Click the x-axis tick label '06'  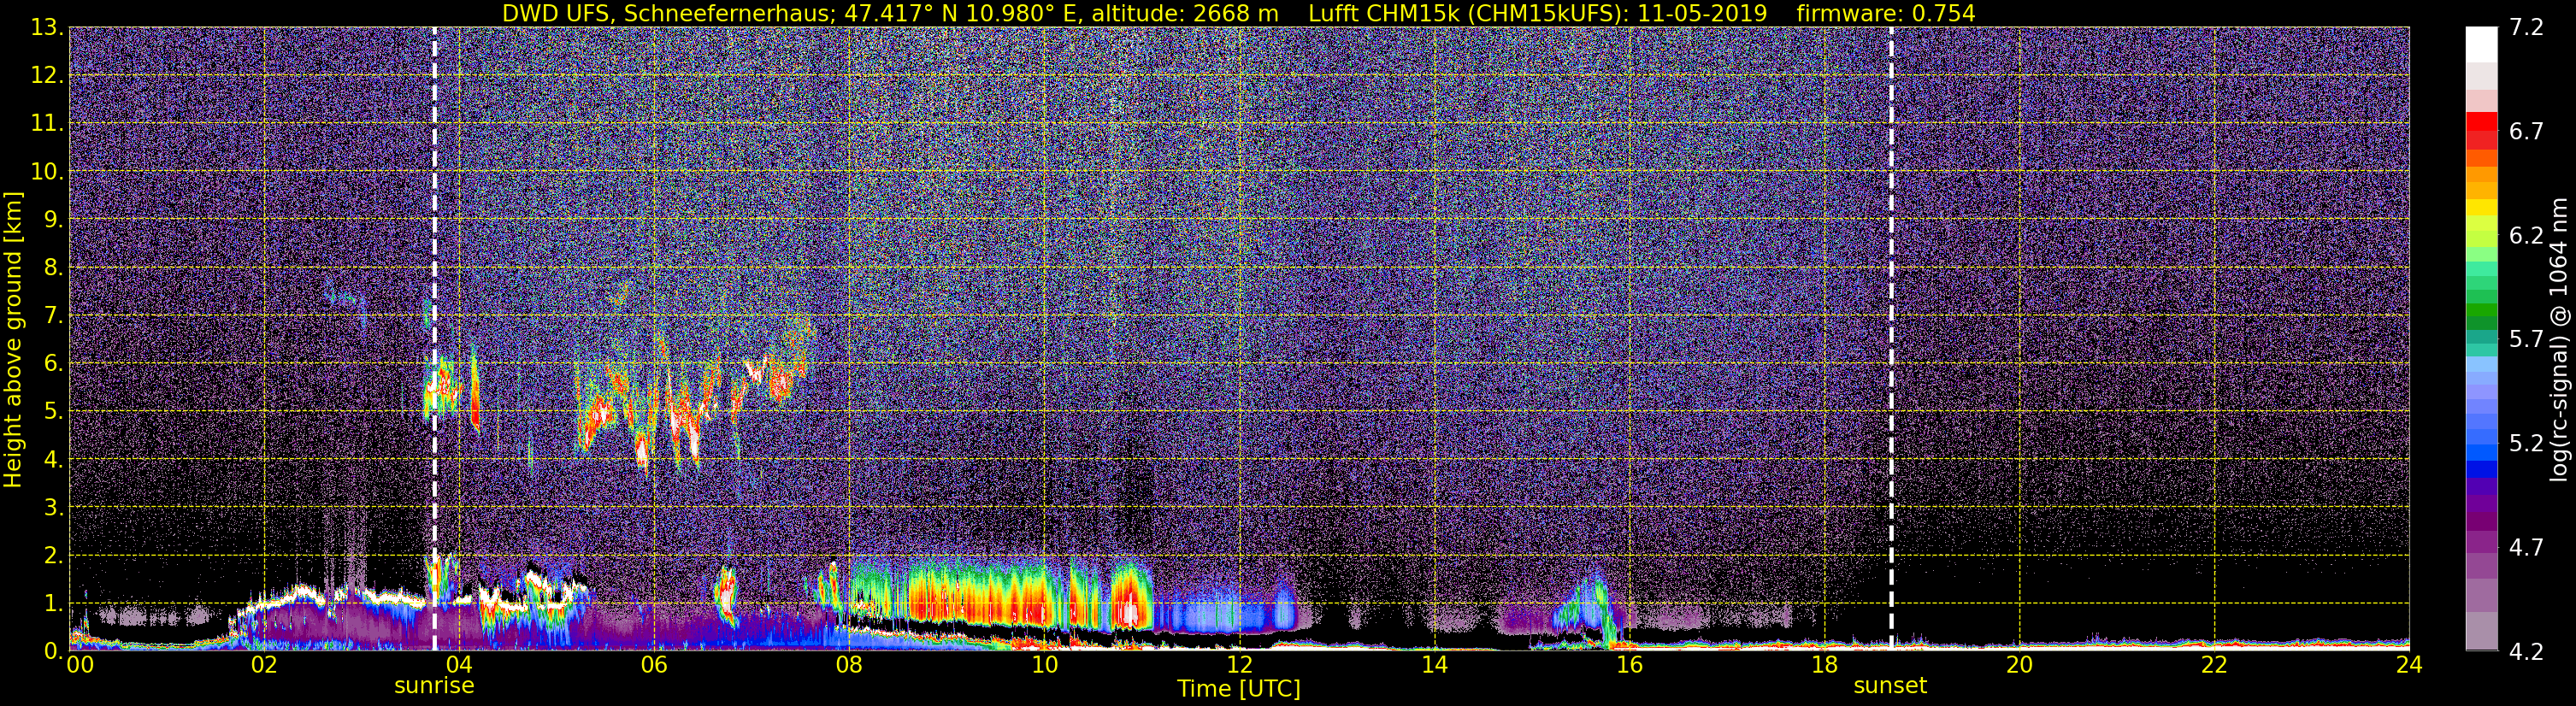654,665
